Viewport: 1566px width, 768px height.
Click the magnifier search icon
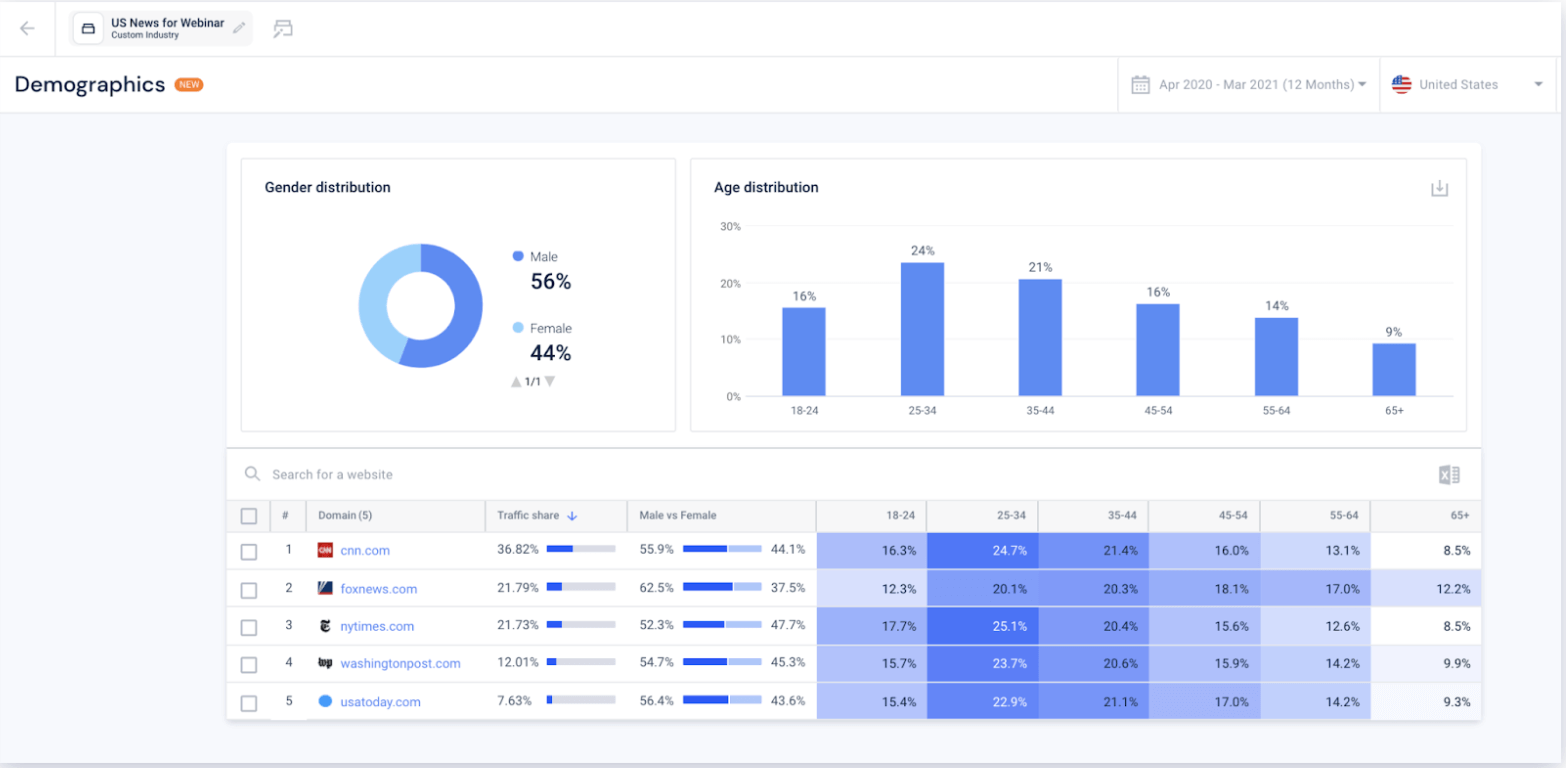pyautogui.click(x=253, y=475)
